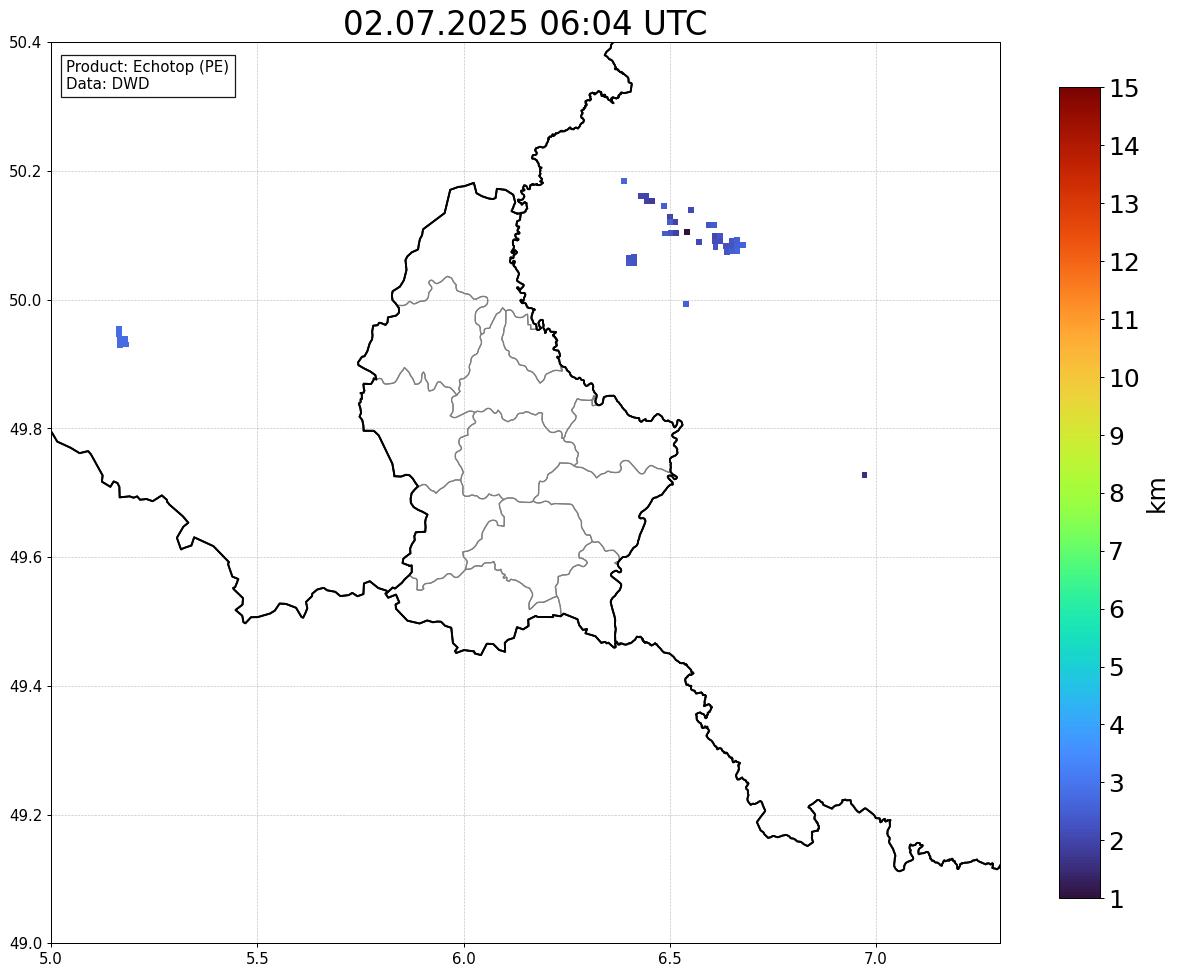Click the blue section of the colorbar

coord(1080,766)
